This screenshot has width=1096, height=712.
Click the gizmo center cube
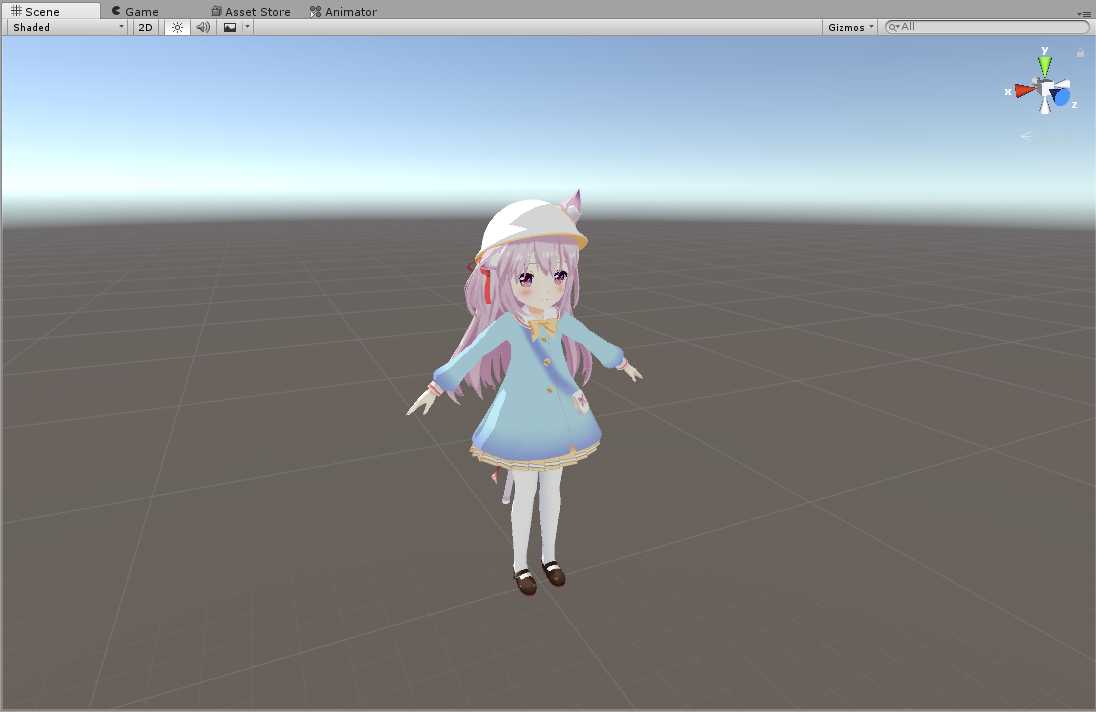[x=1046, y=90]
